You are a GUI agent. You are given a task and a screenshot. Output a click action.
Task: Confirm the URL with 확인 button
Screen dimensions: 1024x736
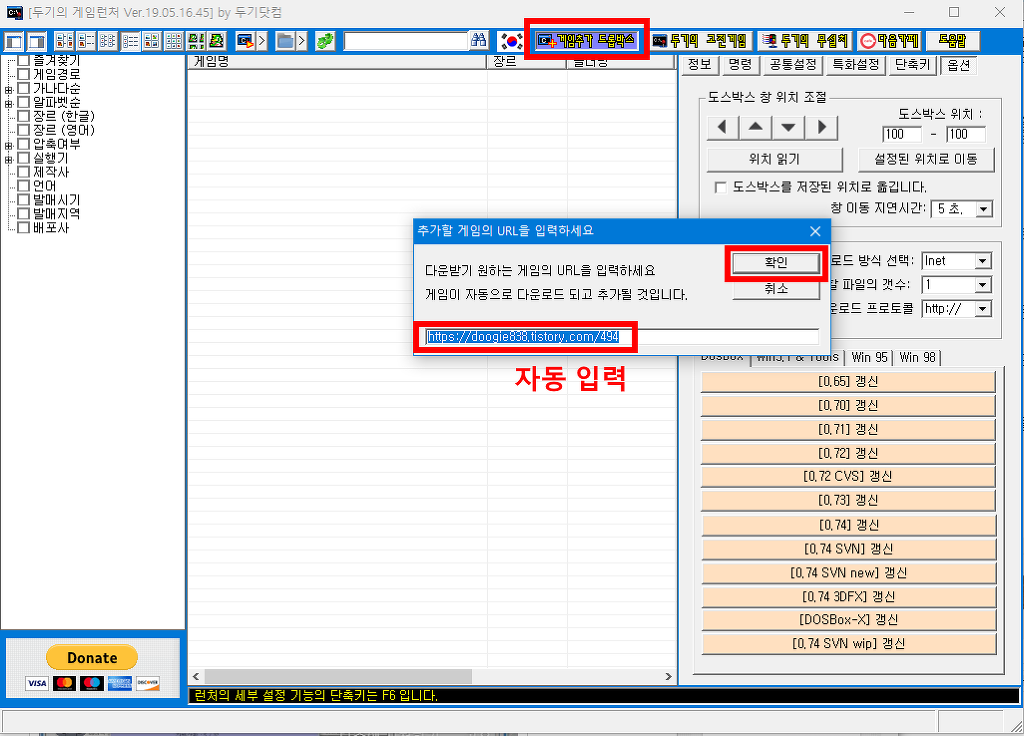click(776, 262)
